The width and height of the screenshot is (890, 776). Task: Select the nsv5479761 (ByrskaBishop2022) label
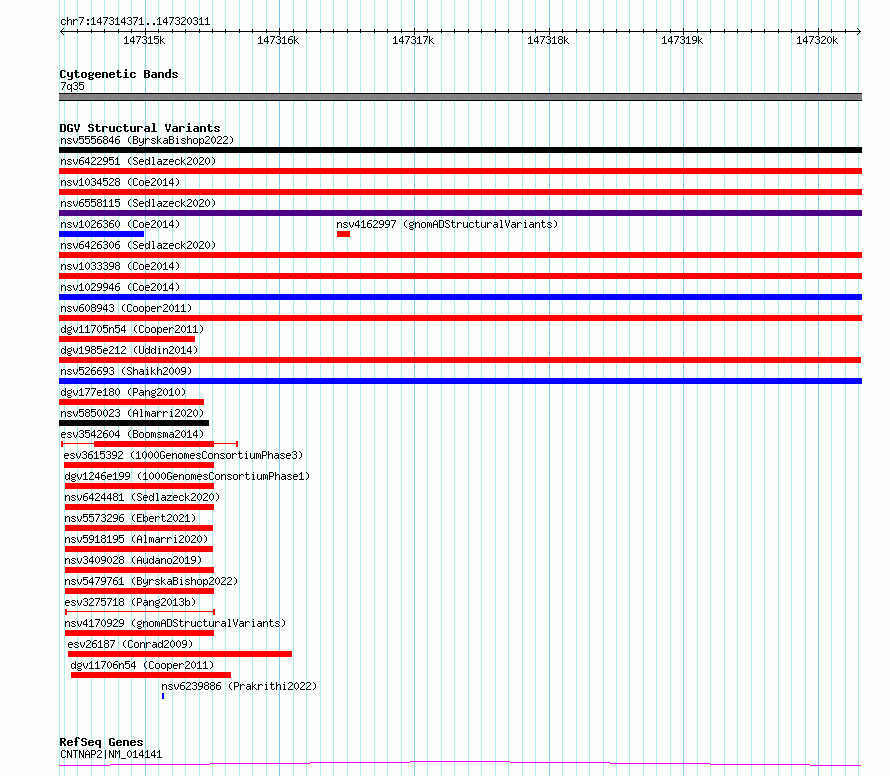[x=151, y=581]
